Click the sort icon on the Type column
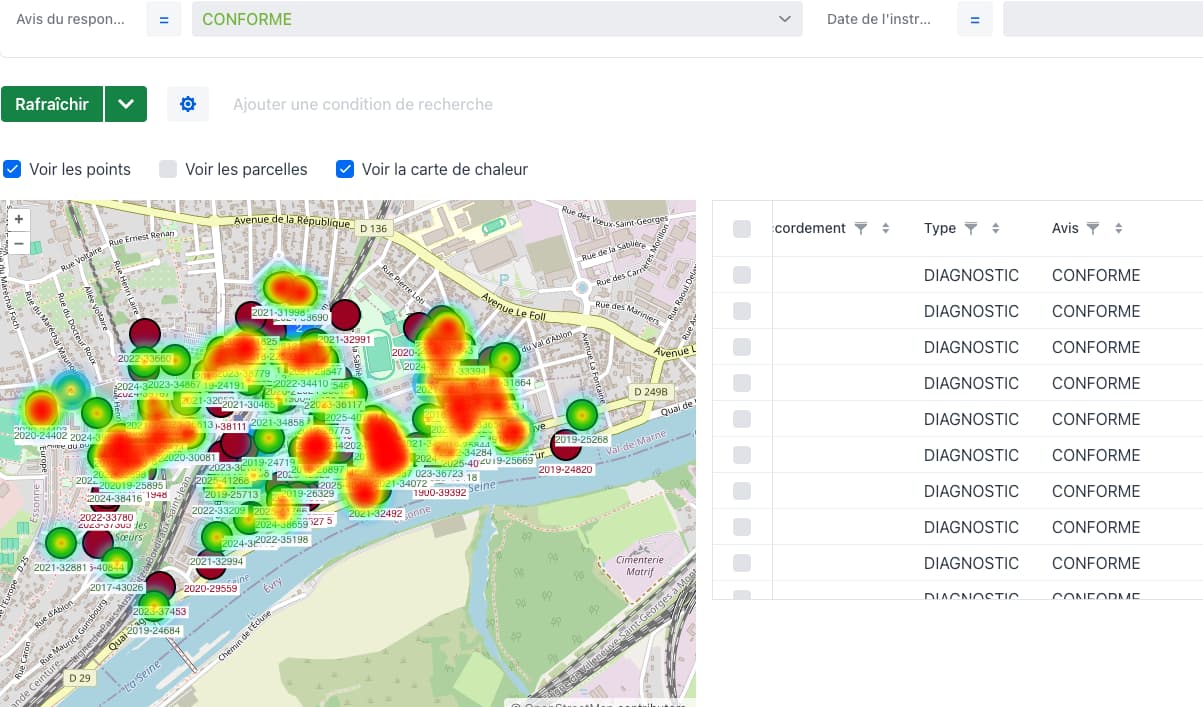Image resolution: width=1203 pixels, height=707 pixels. tap(995, 228)
